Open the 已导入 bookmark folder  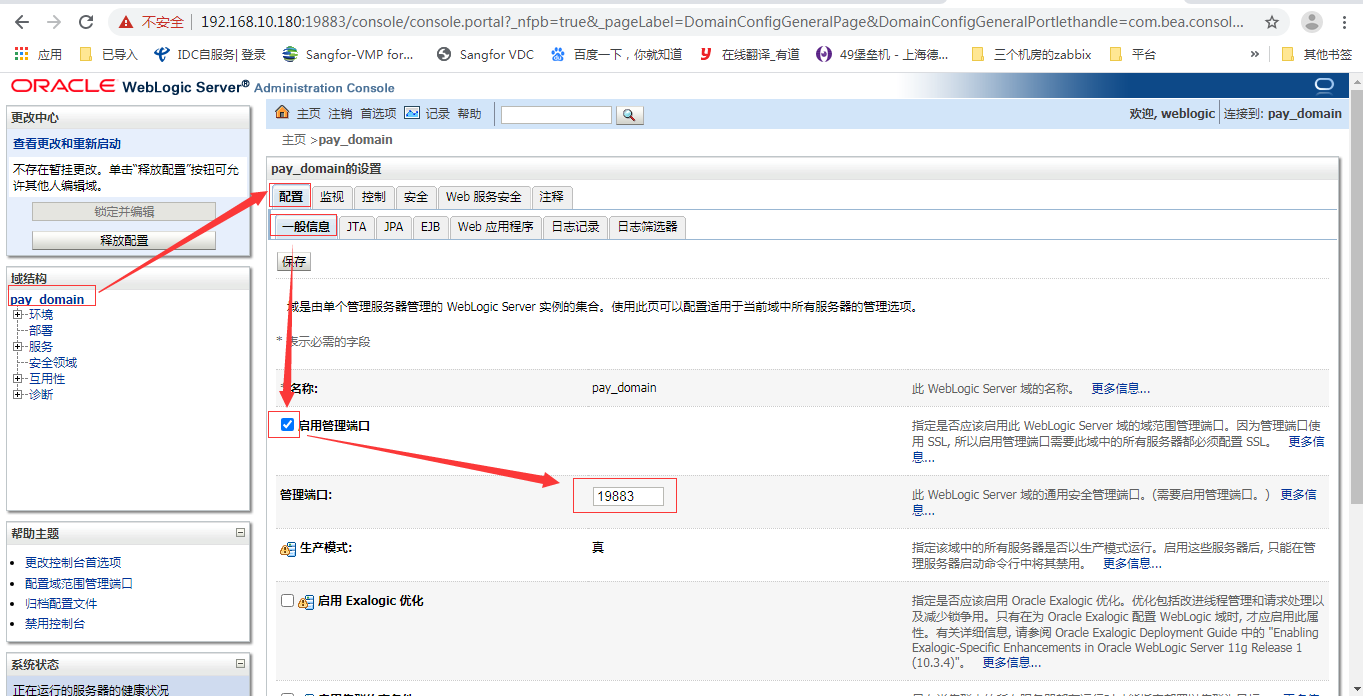[x=108, y=54]
